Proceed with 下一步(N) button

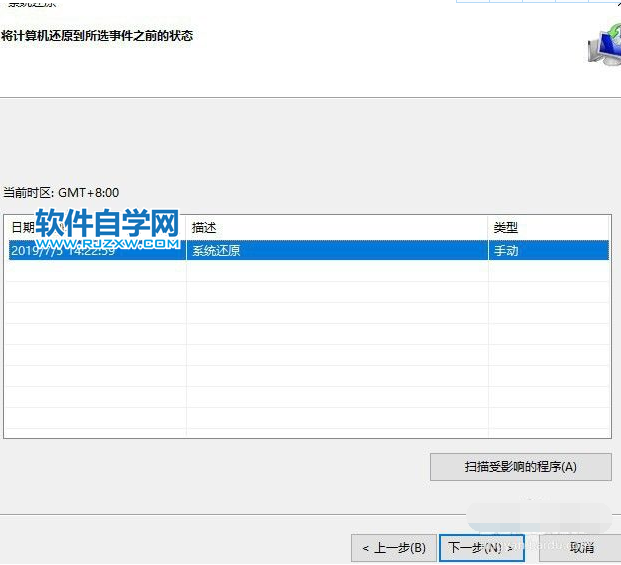point(481,548)
